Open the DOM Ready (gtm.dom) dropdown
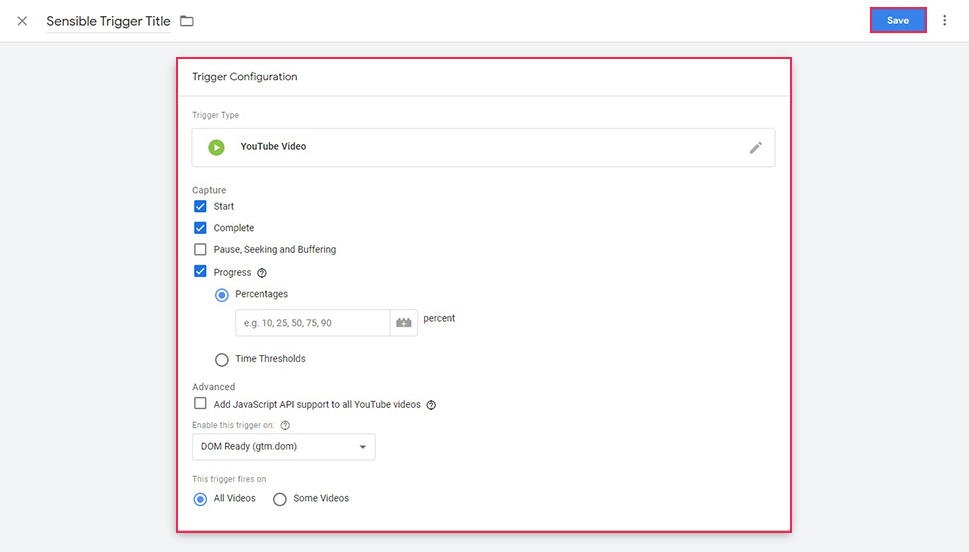Image resolution: width=969 pixels, height=552 pixels. pos(284,446)
